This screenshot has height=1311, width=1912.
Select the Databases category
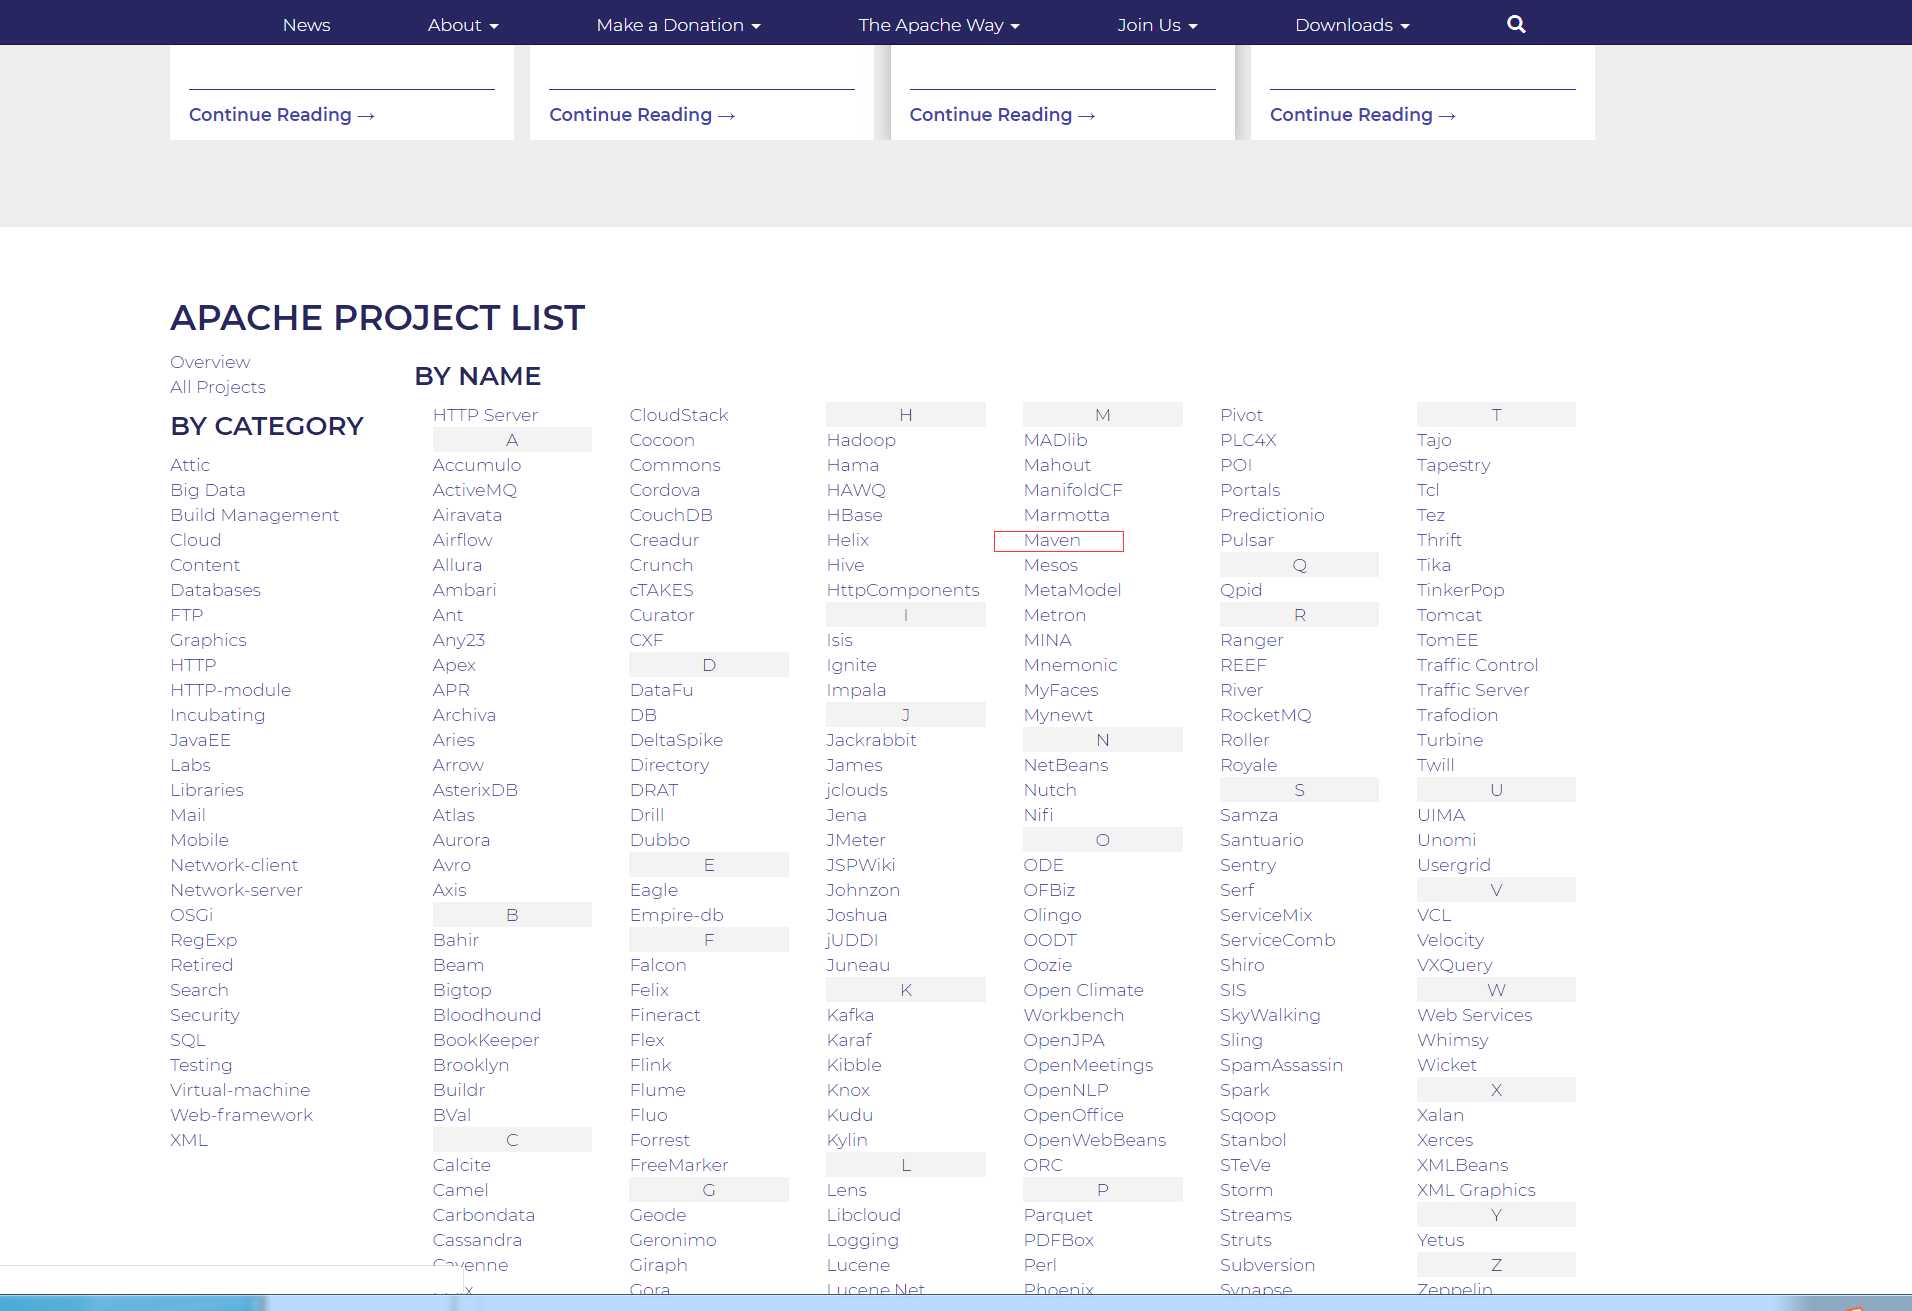[x=215, y=590]
